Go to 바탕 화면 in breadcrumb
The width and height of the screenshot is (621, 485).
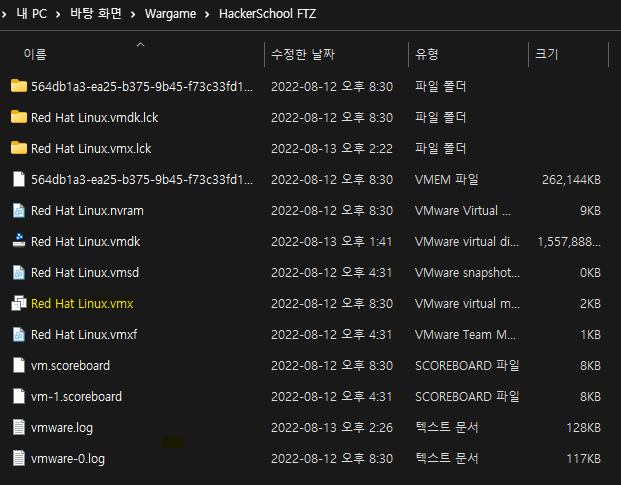click(x=96, y=14)
